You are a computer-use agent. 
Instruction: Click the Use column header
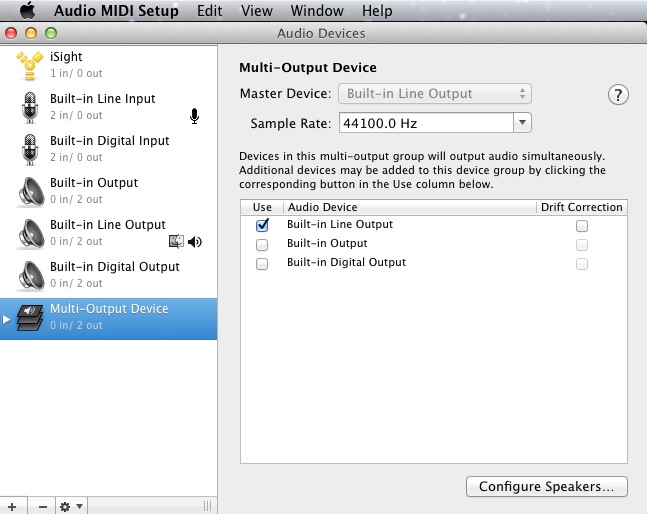click(262, 207)
